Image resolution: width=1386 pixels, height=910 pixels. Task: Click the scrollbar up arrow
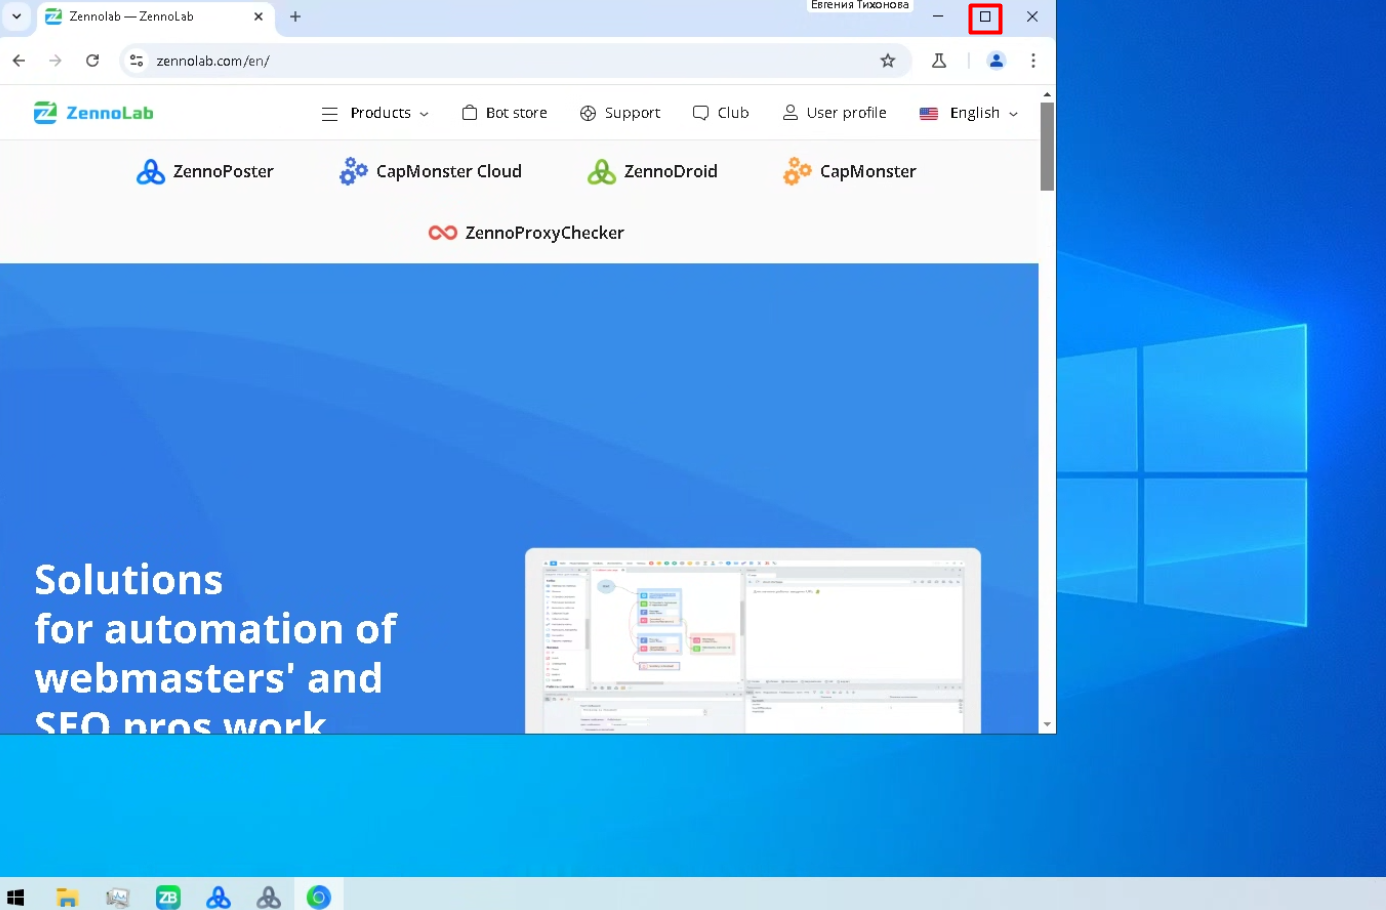click(x=1047, y=94)
